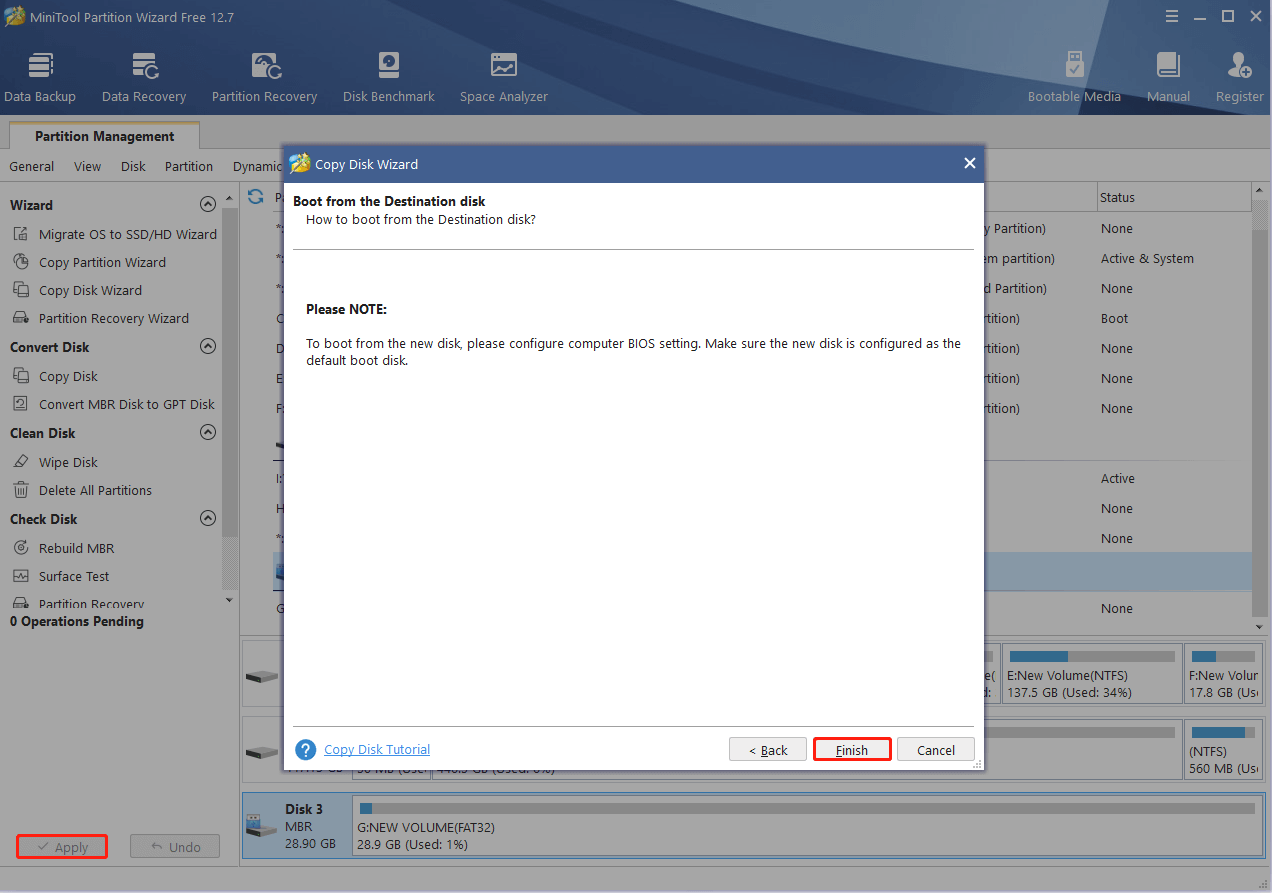Choose Convert MBR Disk to GPT Disk
This screenshot has height=893, width=1272.
[x=114, y=404]
